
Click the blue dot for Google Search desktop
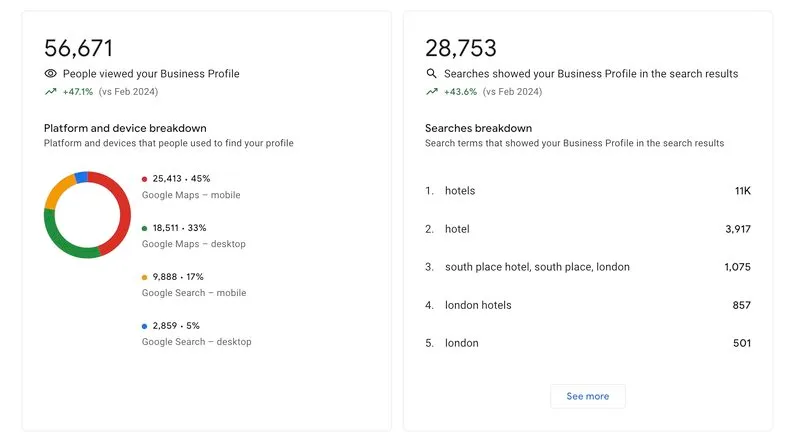click(x=145, y=326)
